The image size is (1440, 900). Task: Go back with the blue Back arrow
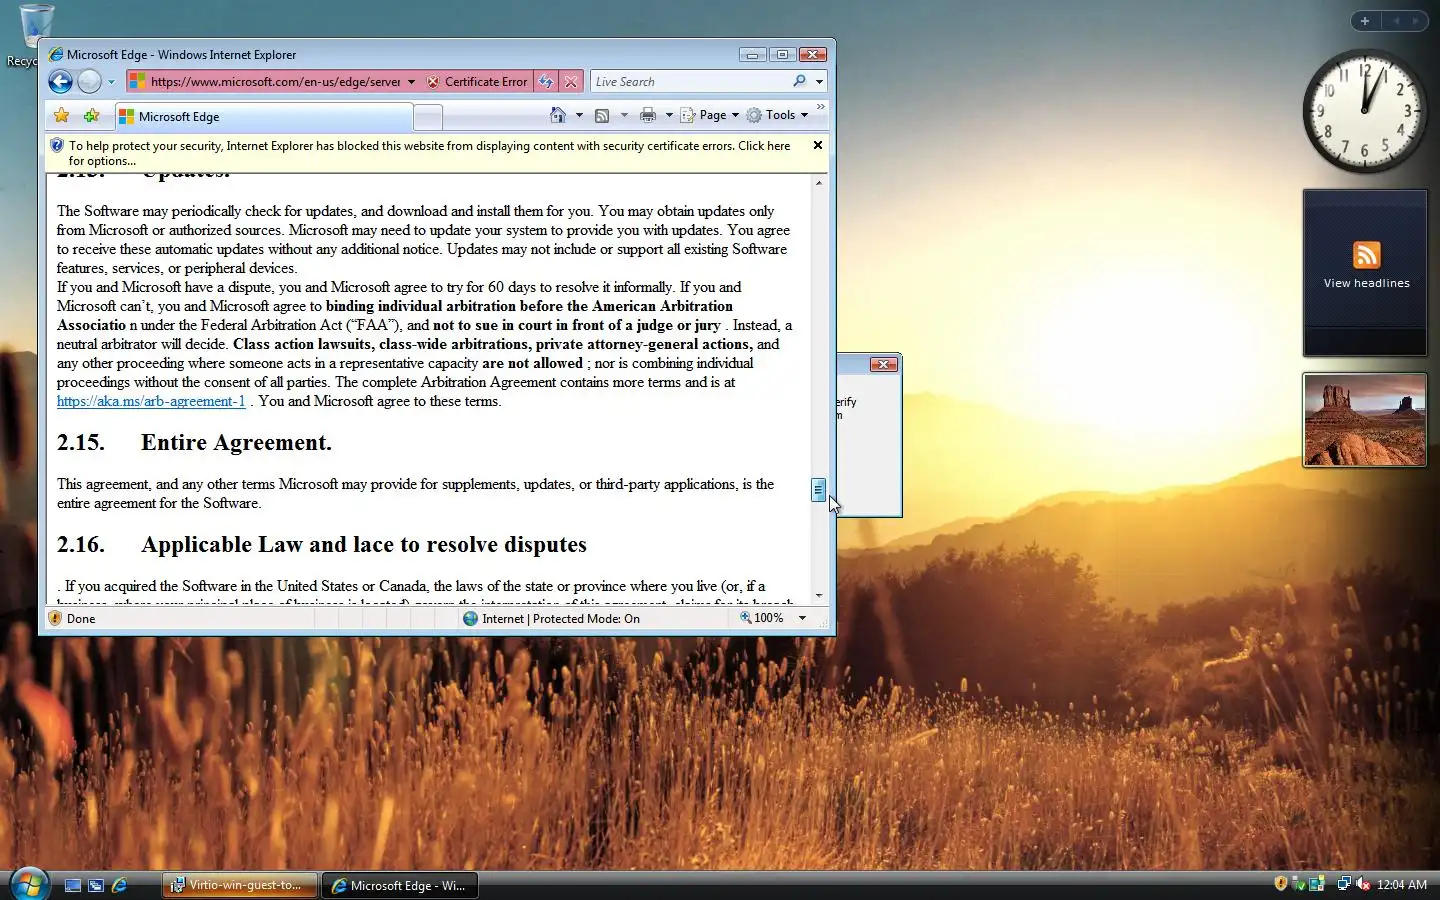point(60,82)
